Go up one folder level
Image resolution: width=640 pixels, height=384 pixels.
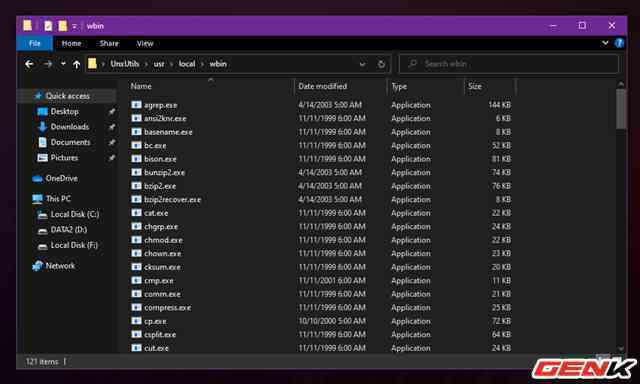coord(76,64)
